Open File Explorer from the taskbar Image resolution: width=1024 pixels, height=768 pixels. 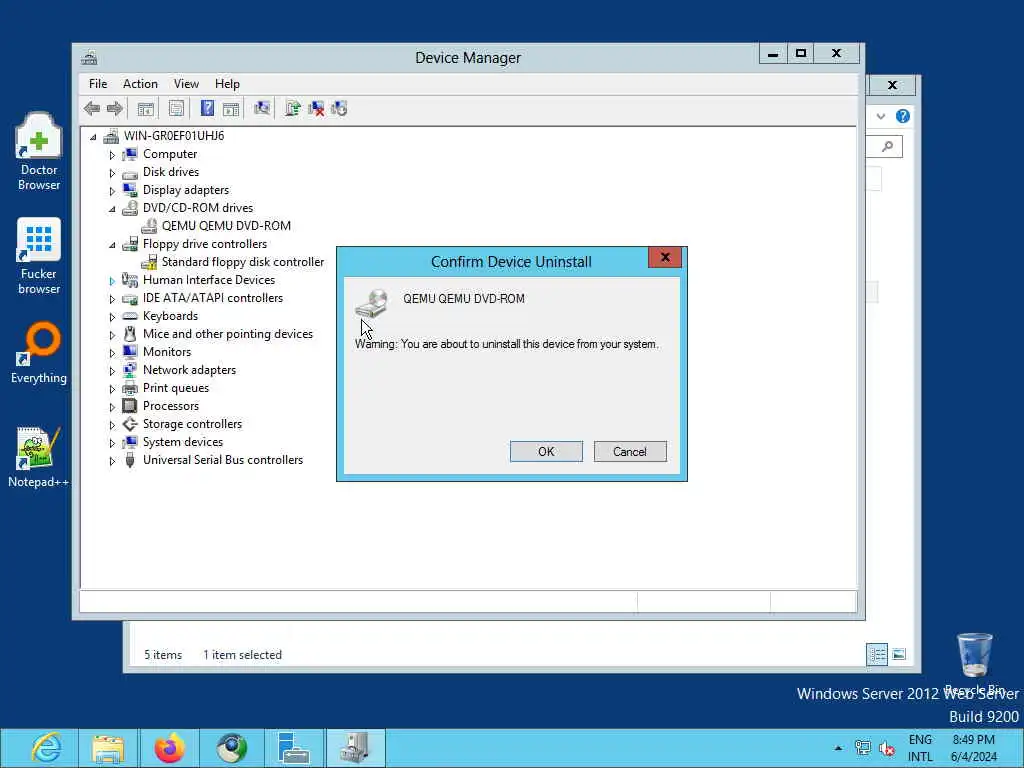[108, 748]
